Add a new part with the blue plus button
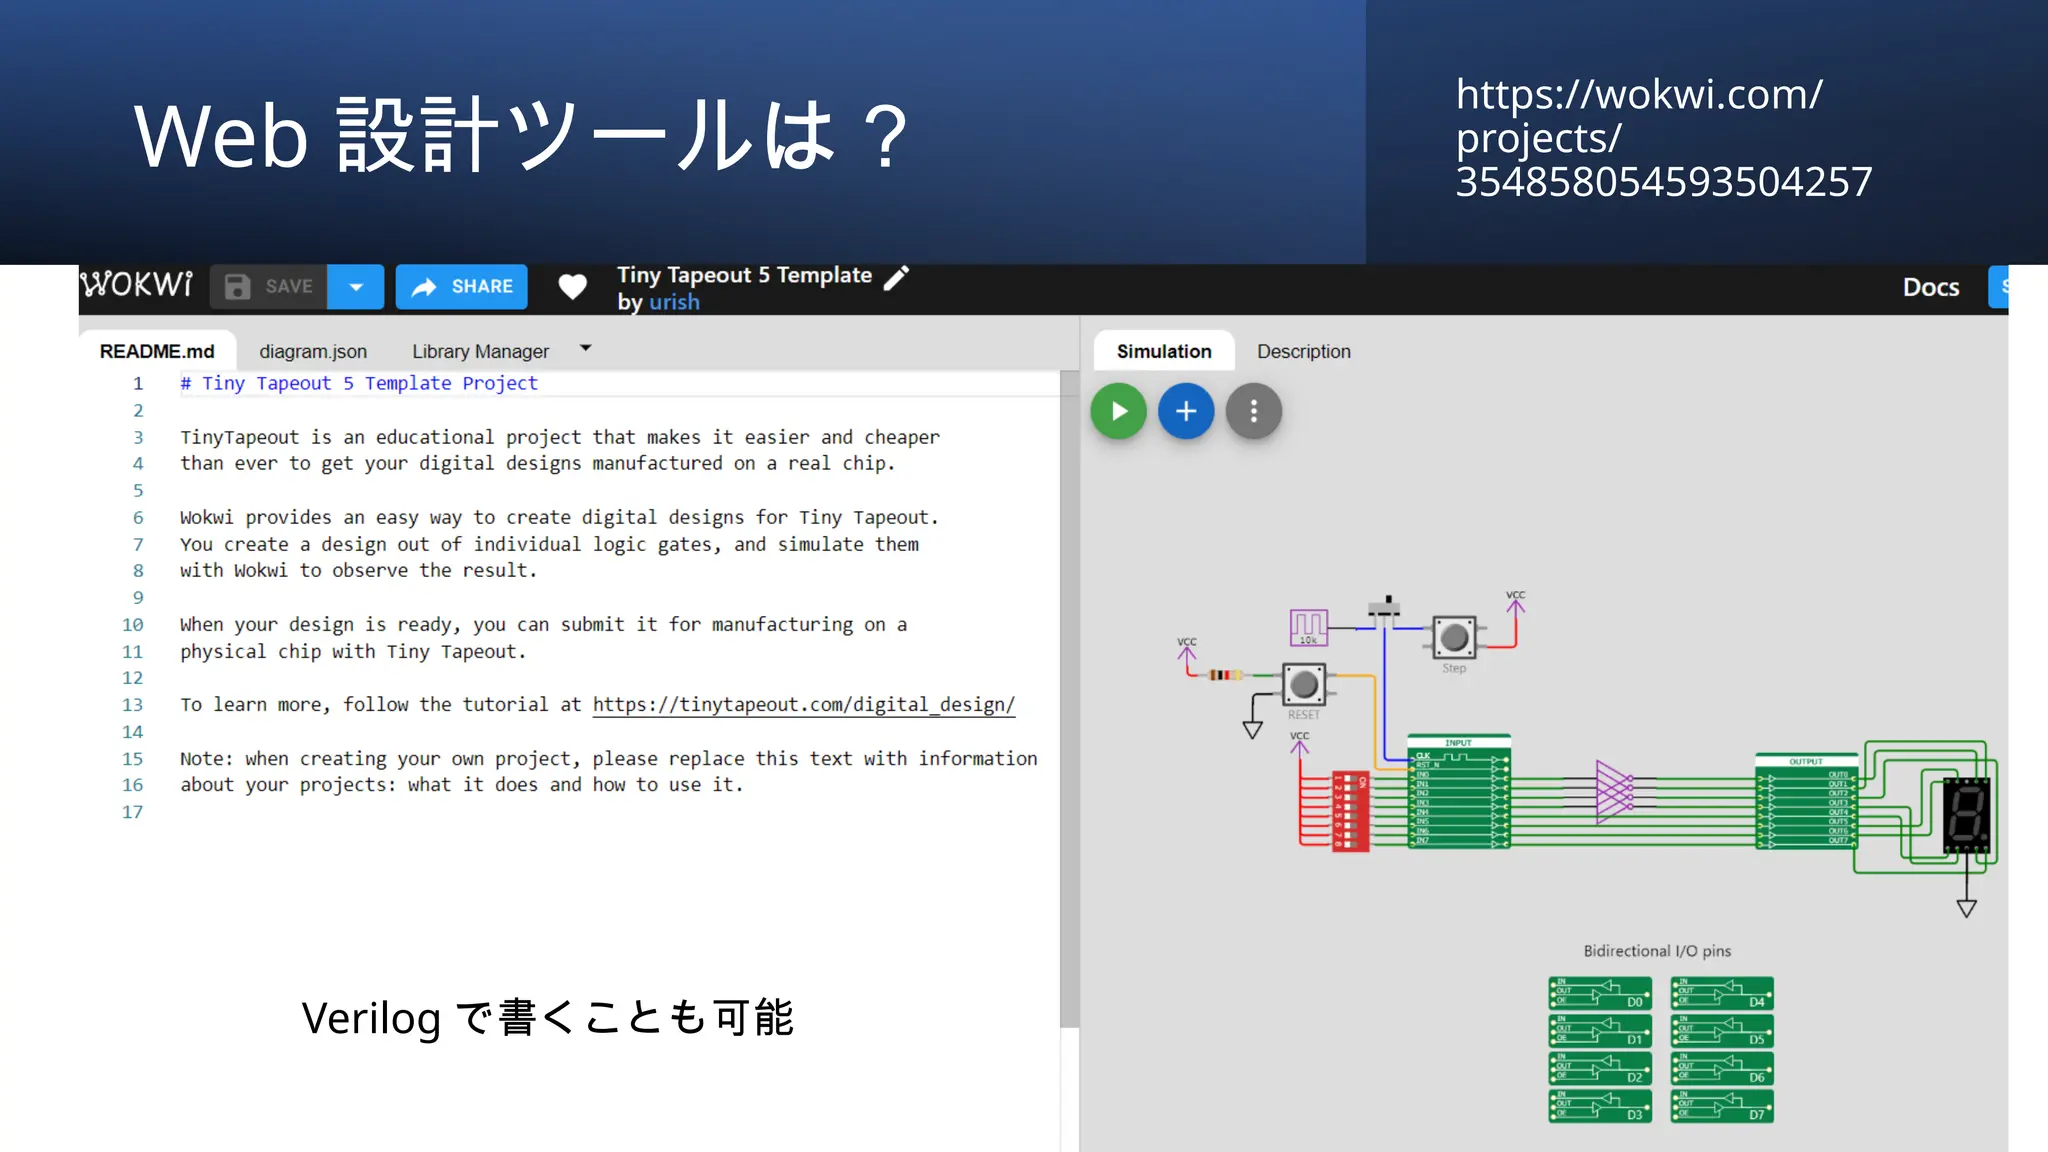Image resolution: width=2048 pixels, height=1152 pixels. click(1186, 411)
